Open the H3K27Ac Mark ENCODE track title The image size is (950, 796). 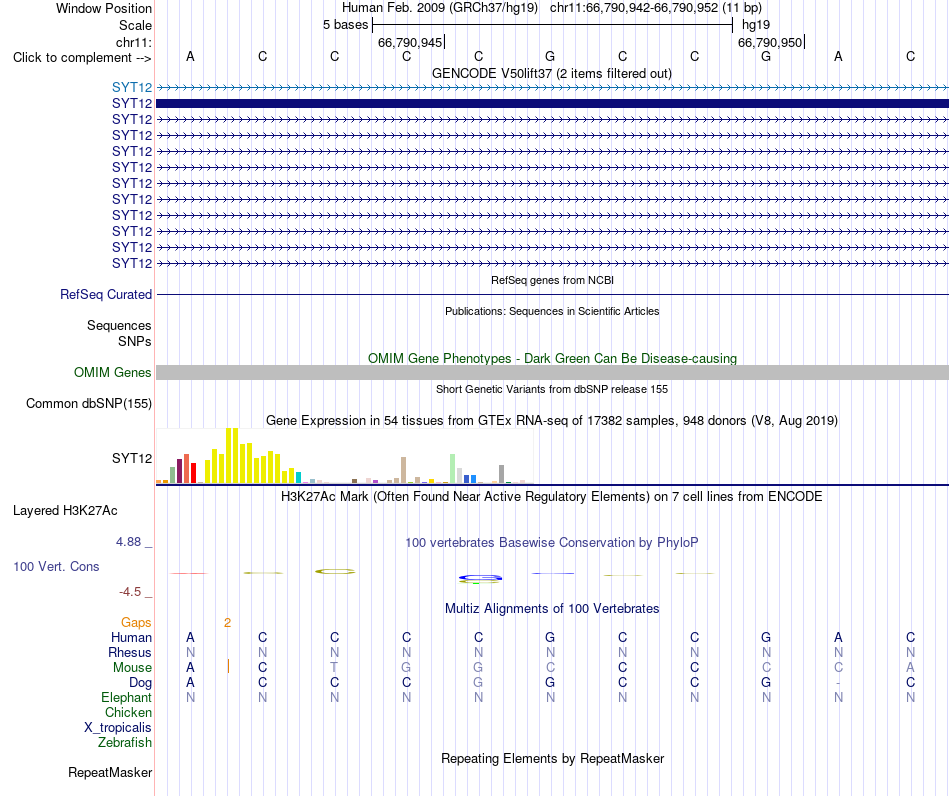coord(552,497)
